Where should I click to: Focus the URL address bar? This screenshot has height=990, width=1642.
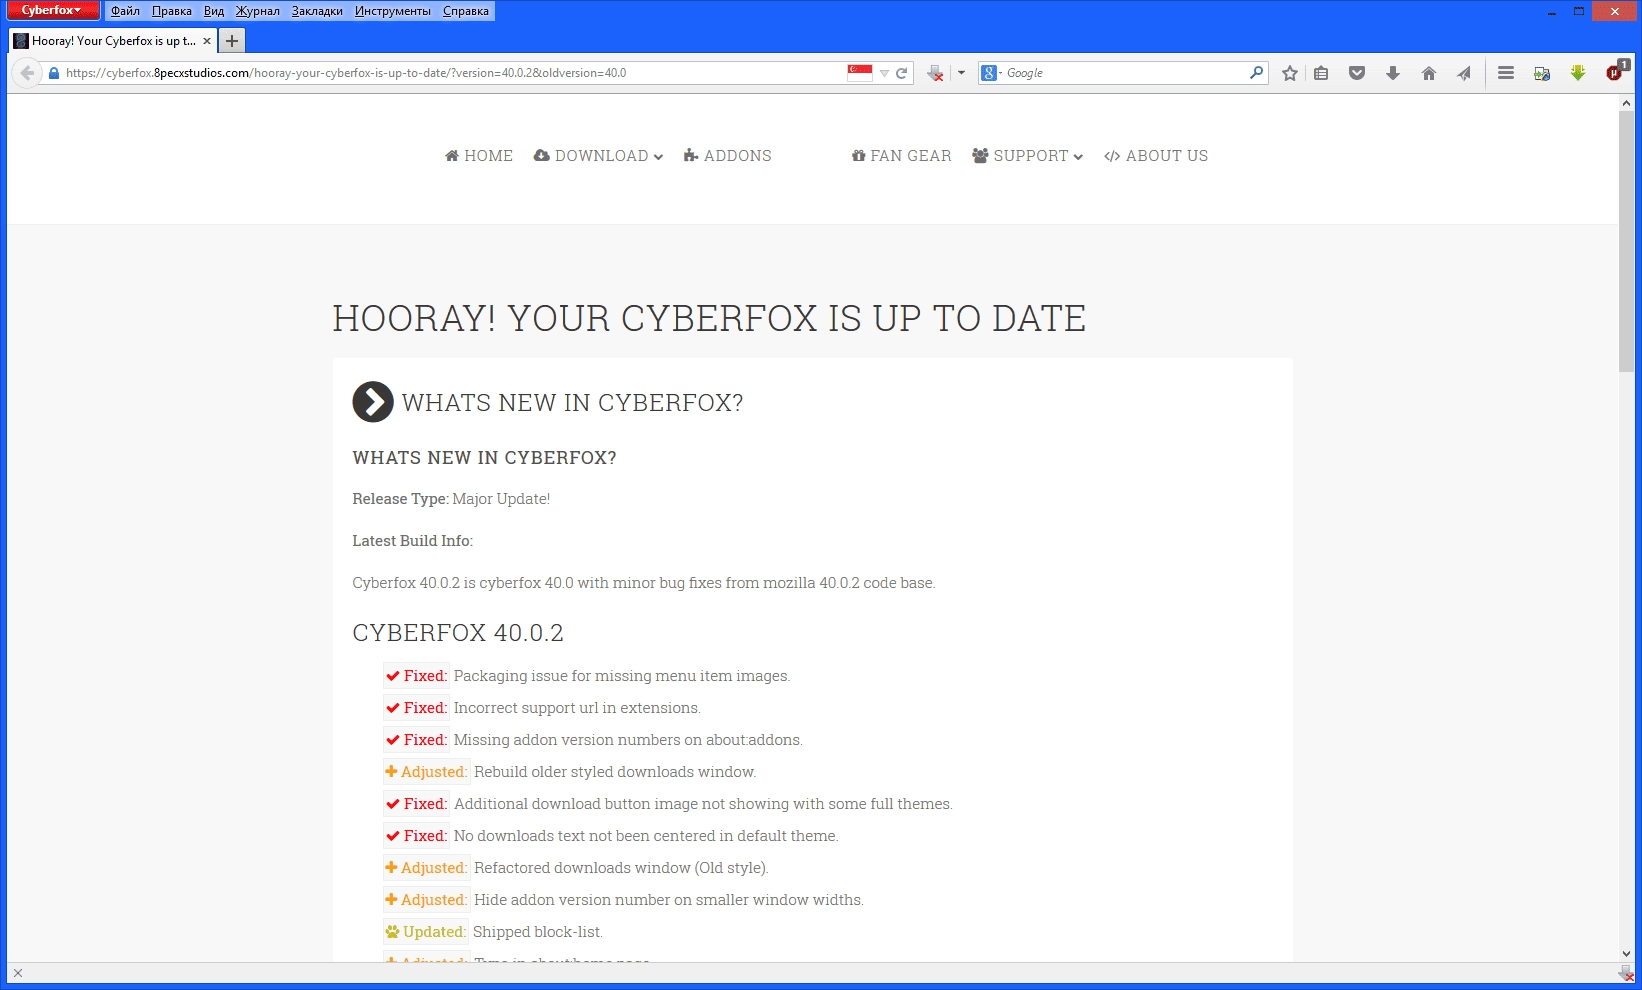point(450,73)
